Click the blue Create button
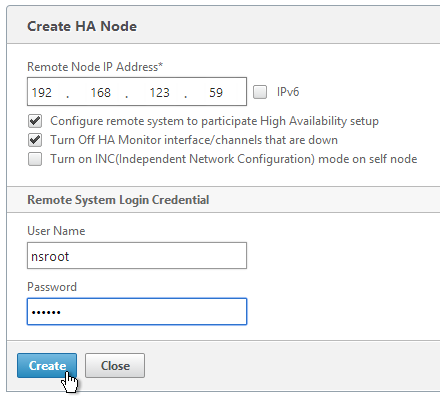440x404 pixels. (x=47, y=366)
